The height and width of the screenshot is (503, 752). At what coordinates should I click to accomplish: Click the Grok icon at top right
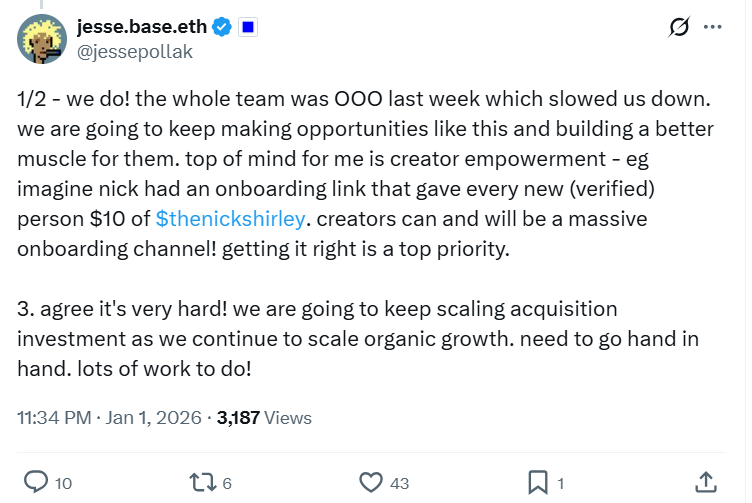click(678, 29)
